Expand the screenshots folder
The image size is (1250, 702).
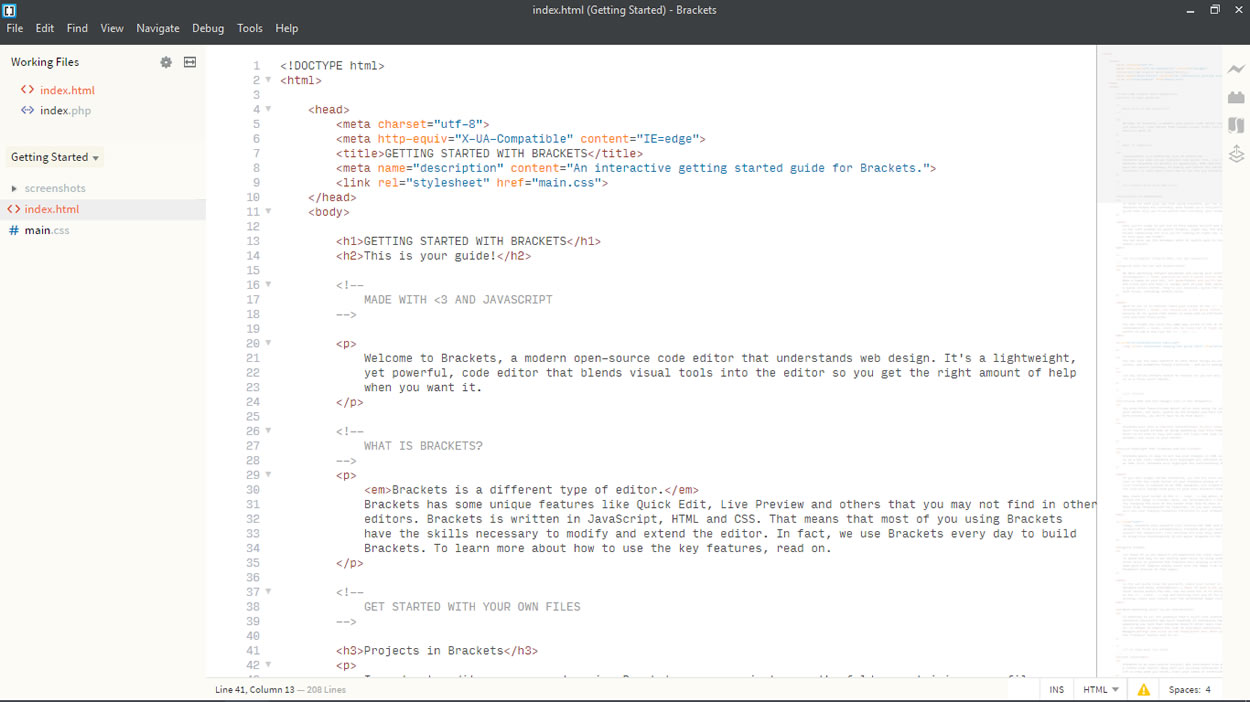click(x=14, y=188)
